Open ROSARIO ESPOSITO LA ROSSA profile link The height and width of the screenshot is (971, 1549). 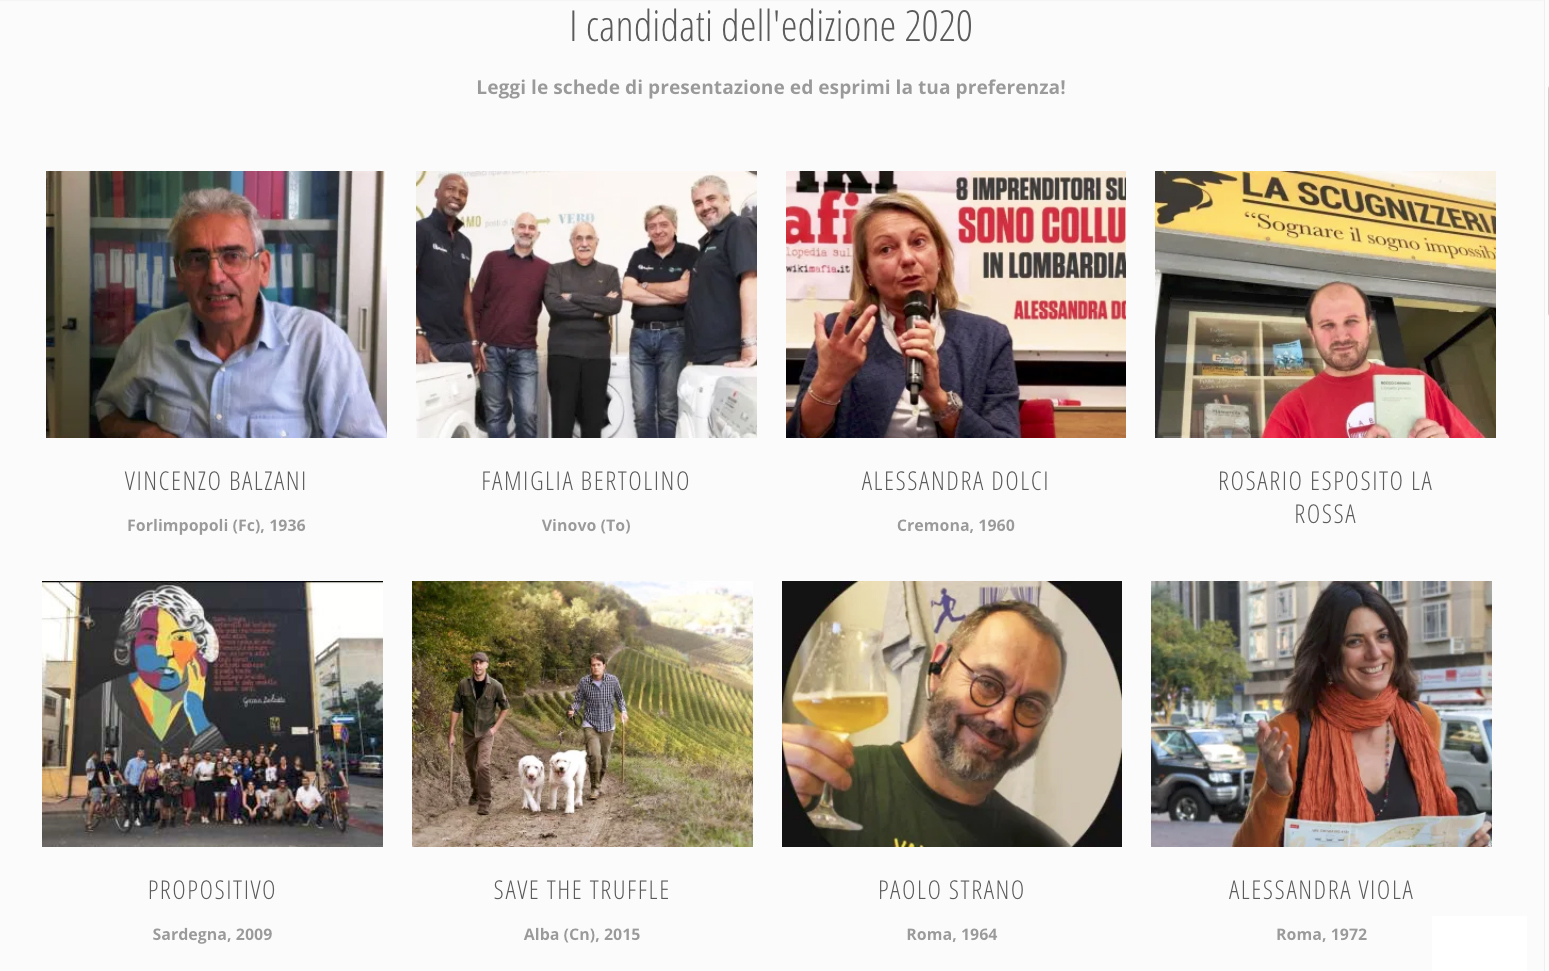pos(1325,497)
